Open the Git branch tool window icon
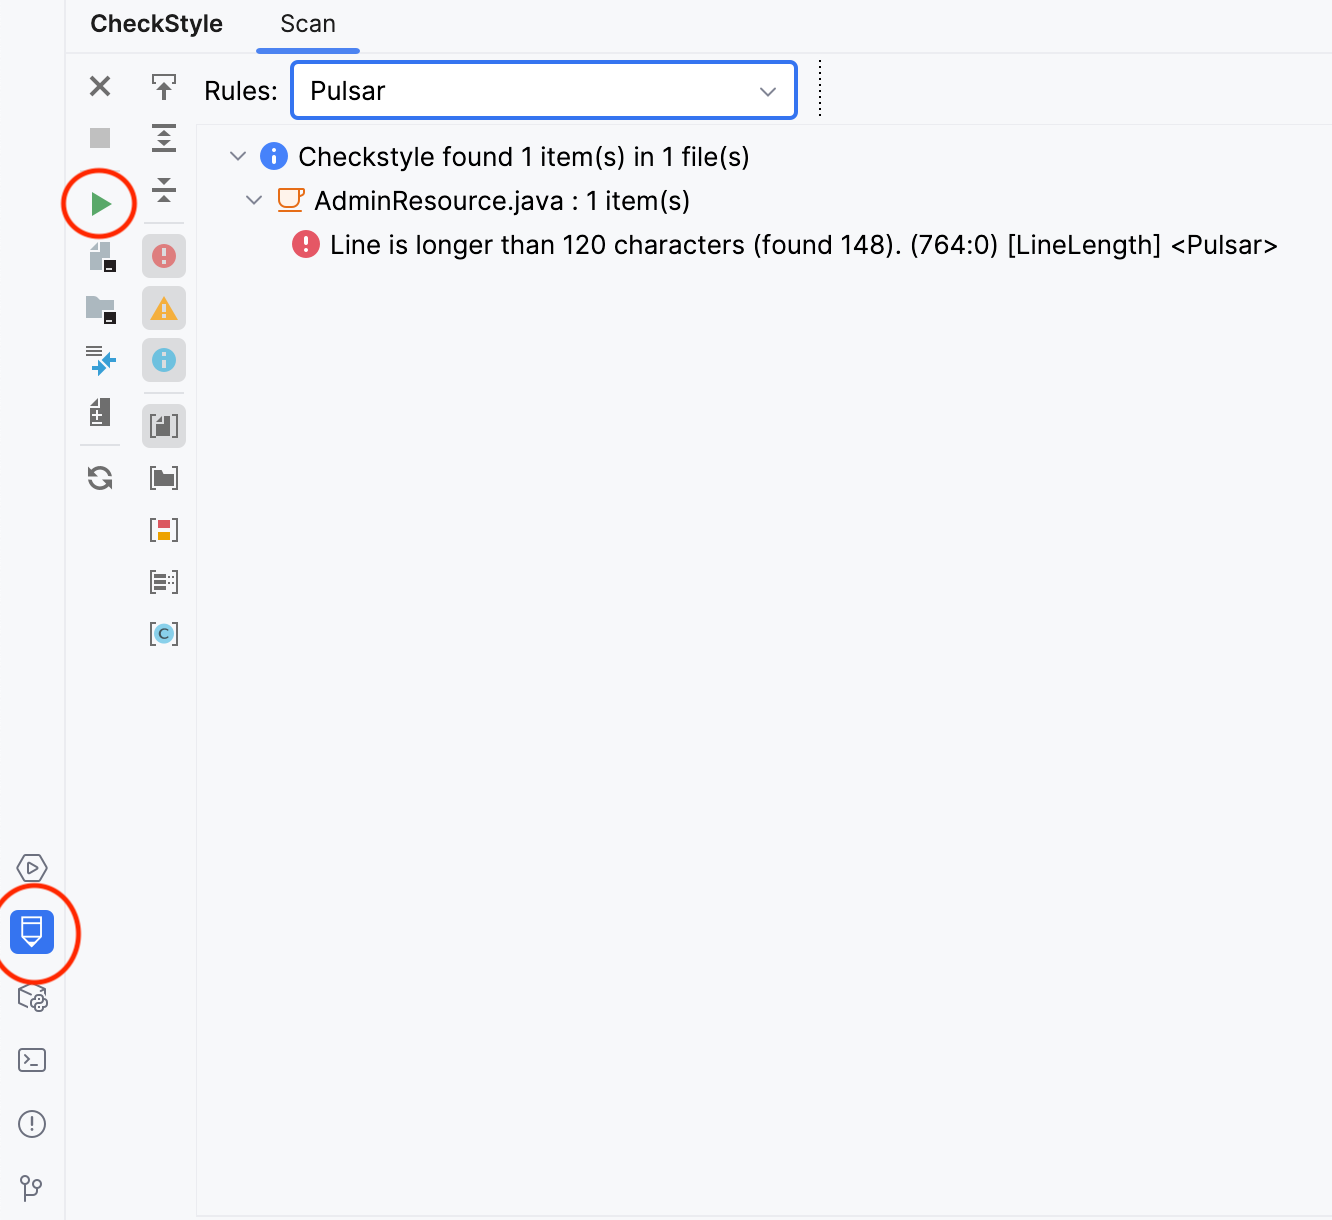The image size is (1332, 1220). pos(32,1188)
